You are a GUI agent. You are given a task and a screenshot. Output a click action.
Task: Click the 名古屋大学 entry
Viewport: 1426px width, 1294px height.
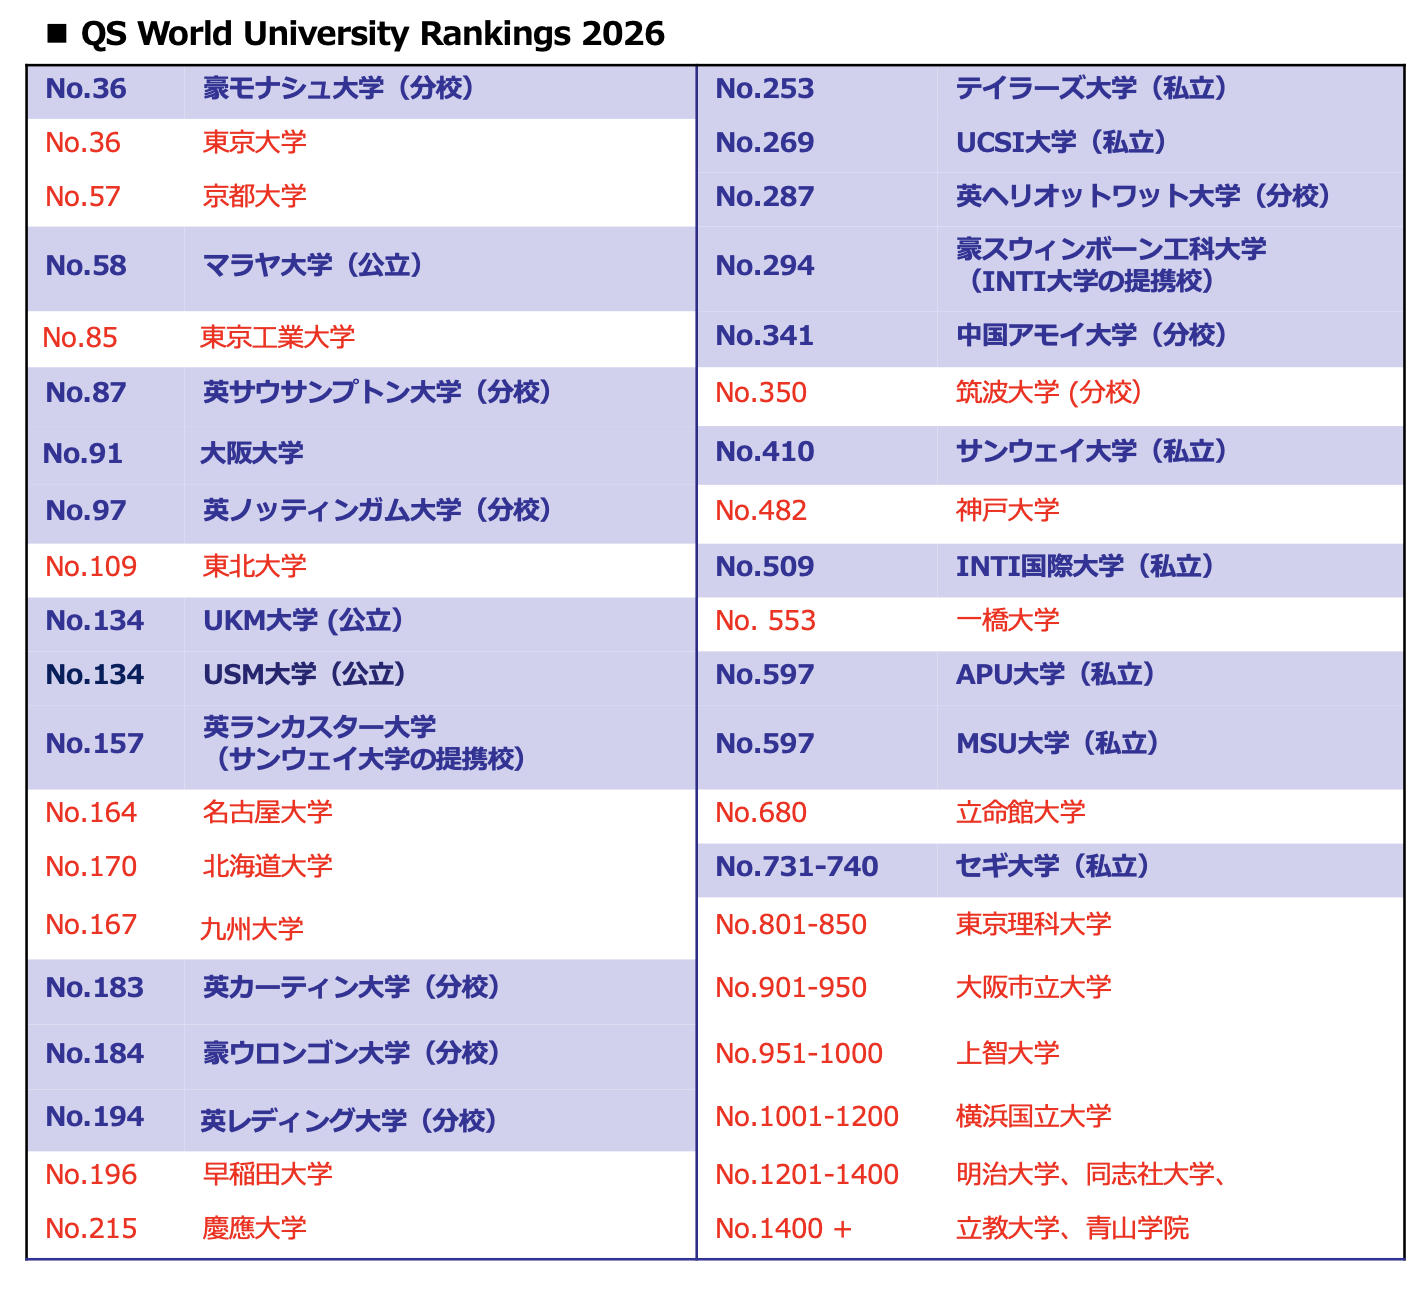coord(267,812)
